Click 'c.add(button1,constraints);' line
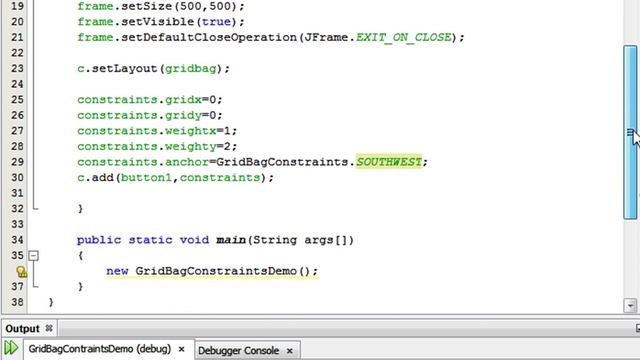Screen dimensions: 640x360 (x=176, y=178)
